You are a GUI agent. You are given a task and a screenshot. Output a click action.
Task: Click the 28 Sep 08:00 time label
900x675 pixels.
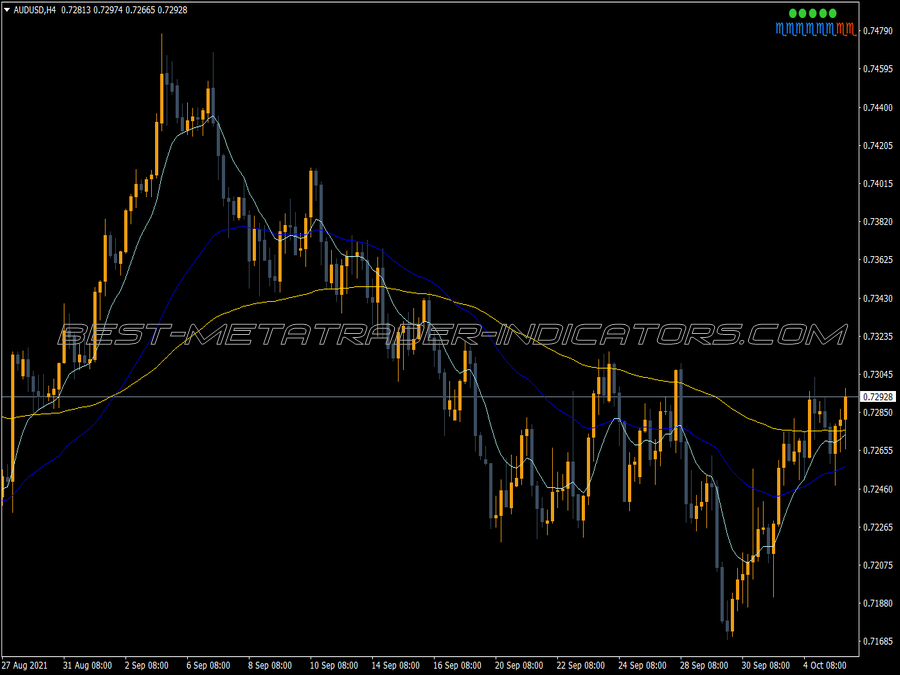pyautogui.click(x=704, y=665)
